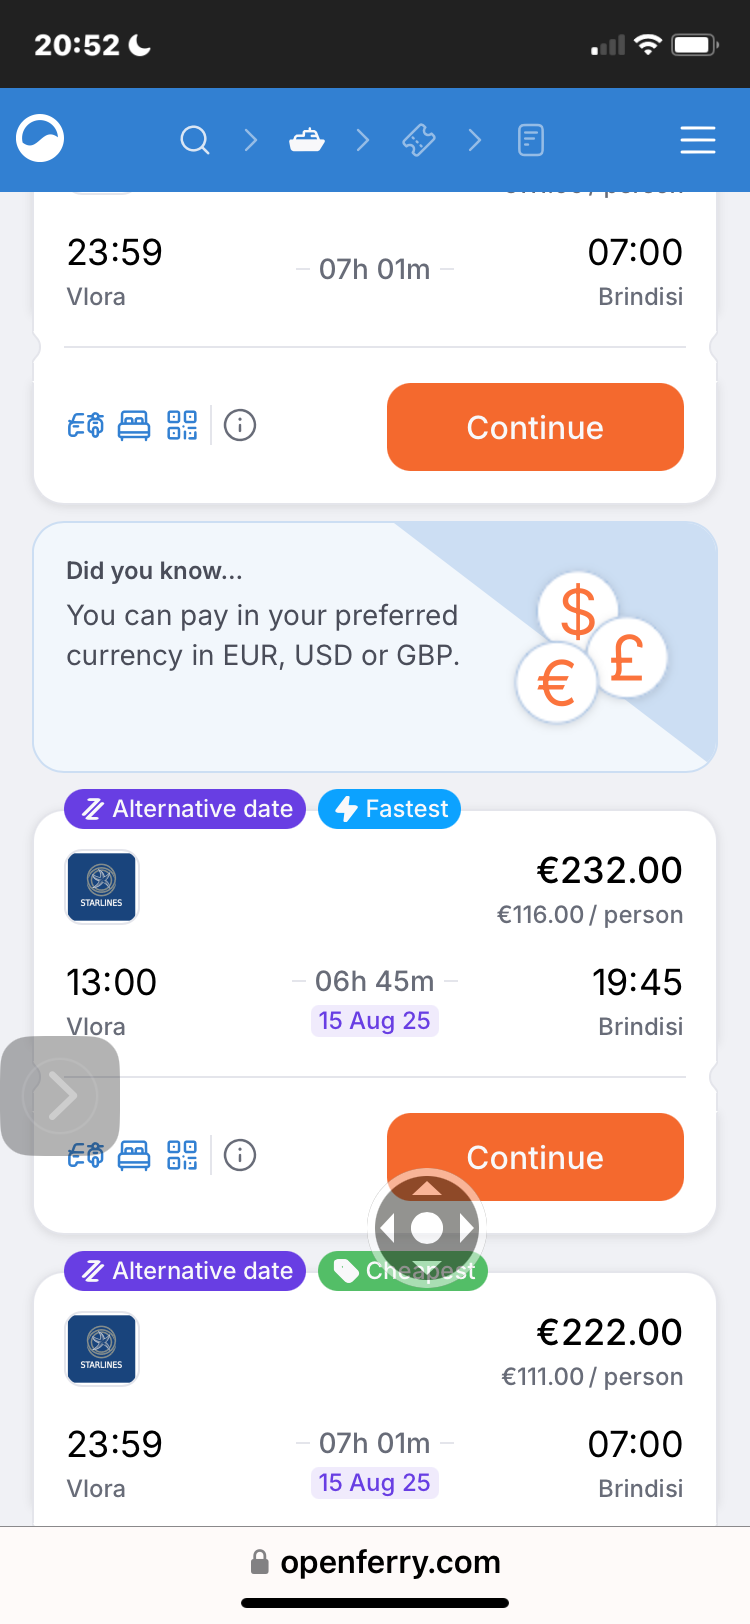Expand the floating side arrow panel
Viewport: 750px width, 1624px height.
point(60,1096)
